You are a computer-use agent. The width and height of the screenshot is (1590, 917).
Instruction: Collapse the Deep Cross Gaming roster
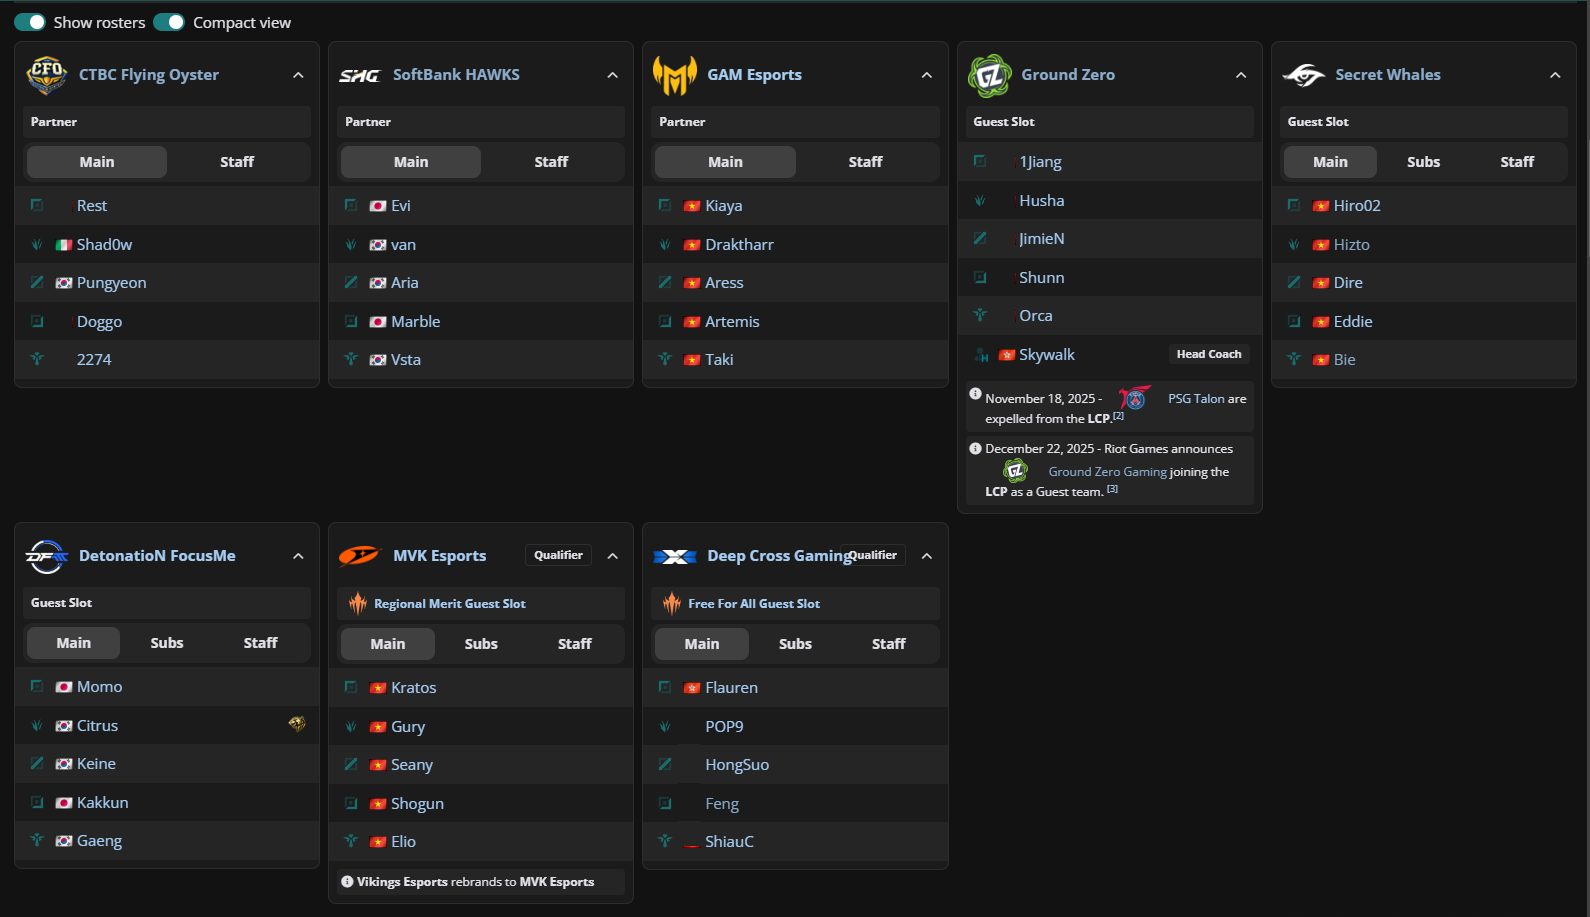(927, 556)
